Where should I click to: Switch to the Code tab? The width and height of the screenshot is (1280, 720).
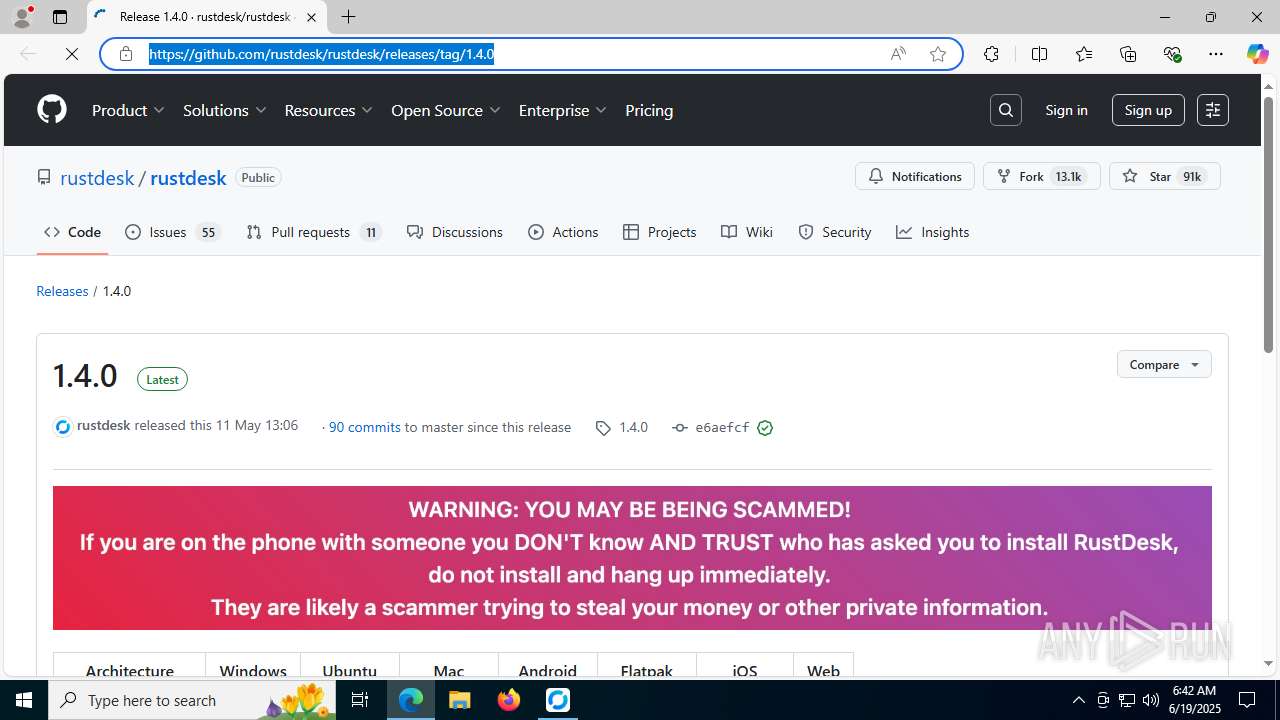72,232
